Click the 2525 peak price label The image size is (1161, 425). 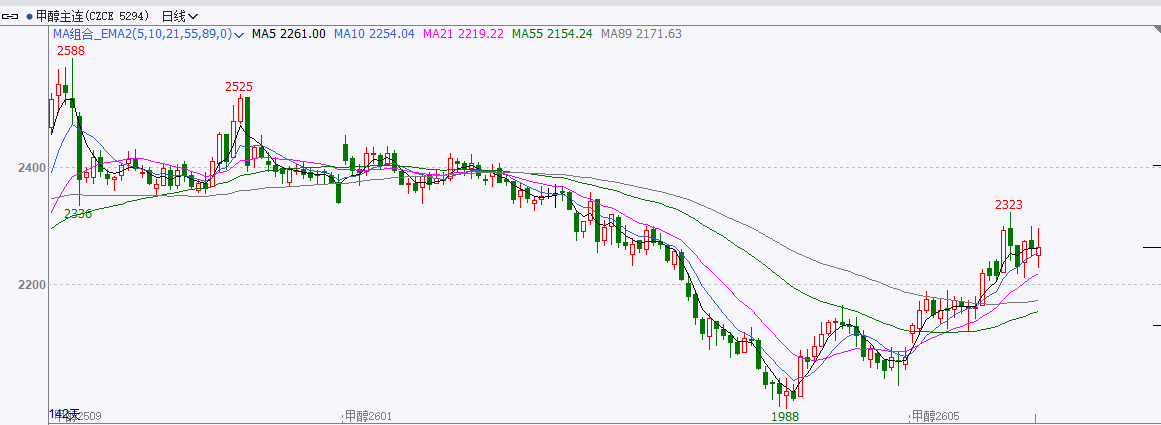[x=238, y=87]
